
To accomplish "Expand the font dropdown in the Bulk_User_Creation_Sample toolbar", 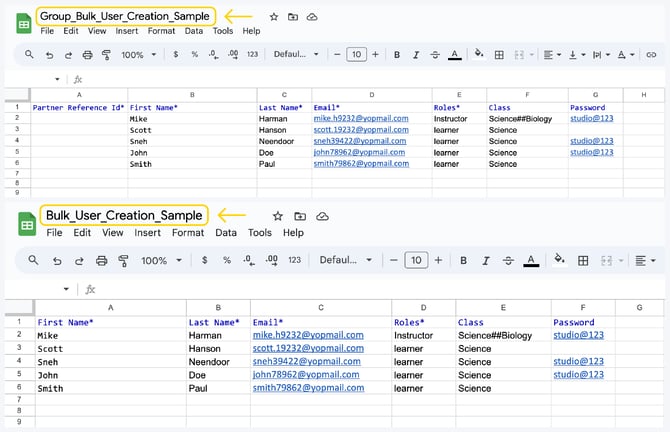I will click(346, 260).
